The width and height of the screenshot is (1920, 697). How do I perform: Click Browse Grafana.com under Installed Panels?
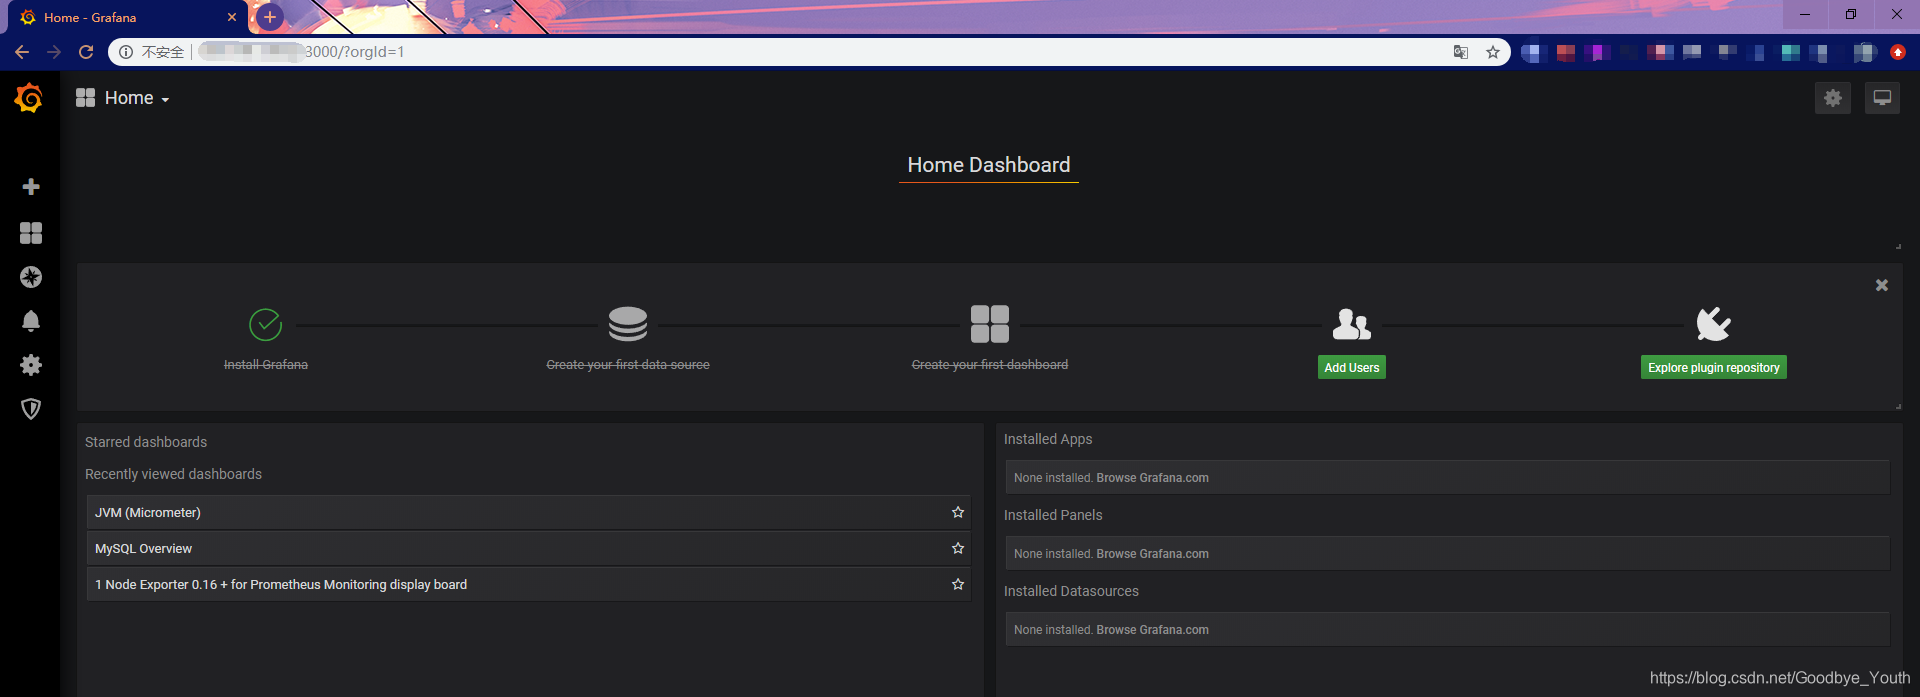click(x=1152, y=554)
